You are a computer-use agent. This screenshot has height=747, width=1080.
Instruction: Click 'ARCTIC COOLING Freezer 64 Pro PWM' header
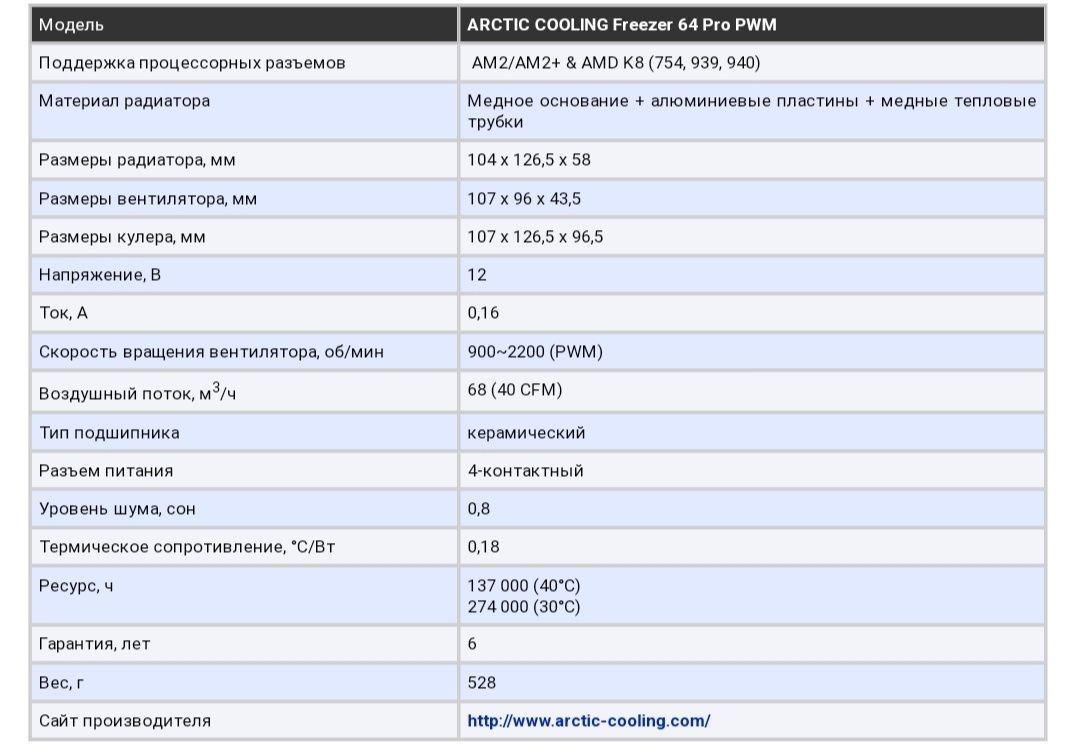pos(621,25)
